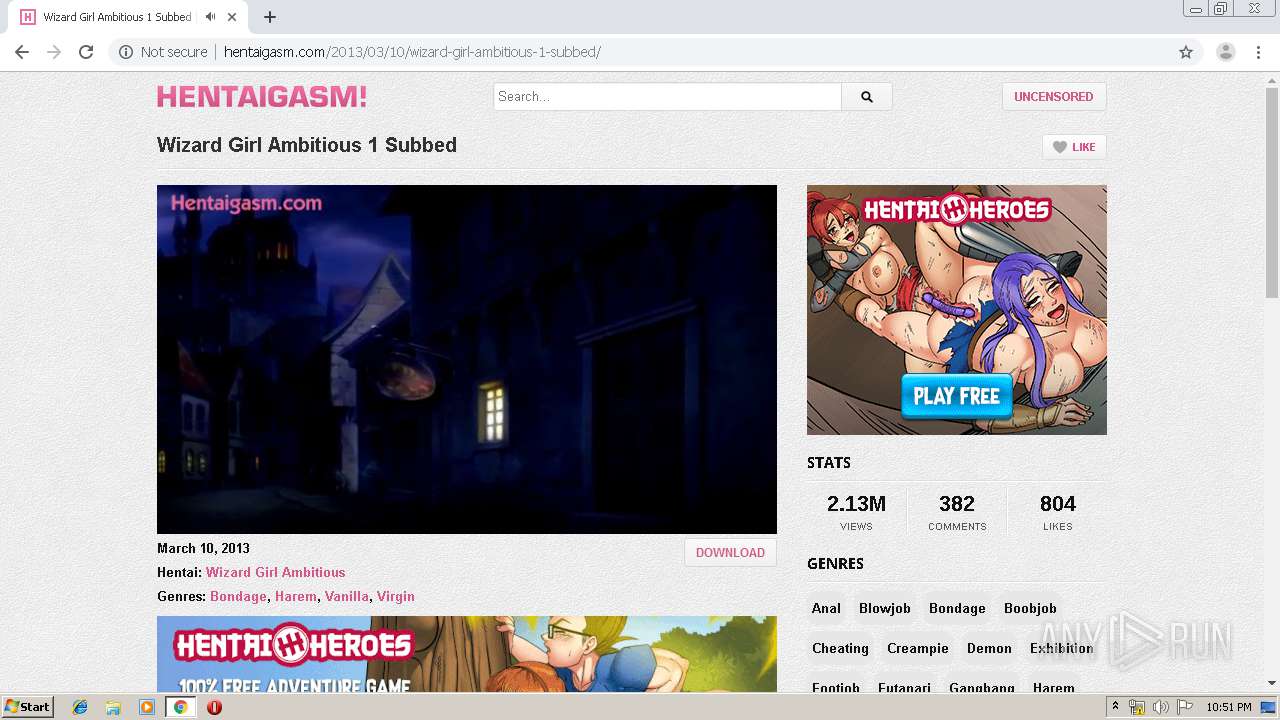Open the network tray icon
The image size is (1280, 720).
coord(1137,707)
